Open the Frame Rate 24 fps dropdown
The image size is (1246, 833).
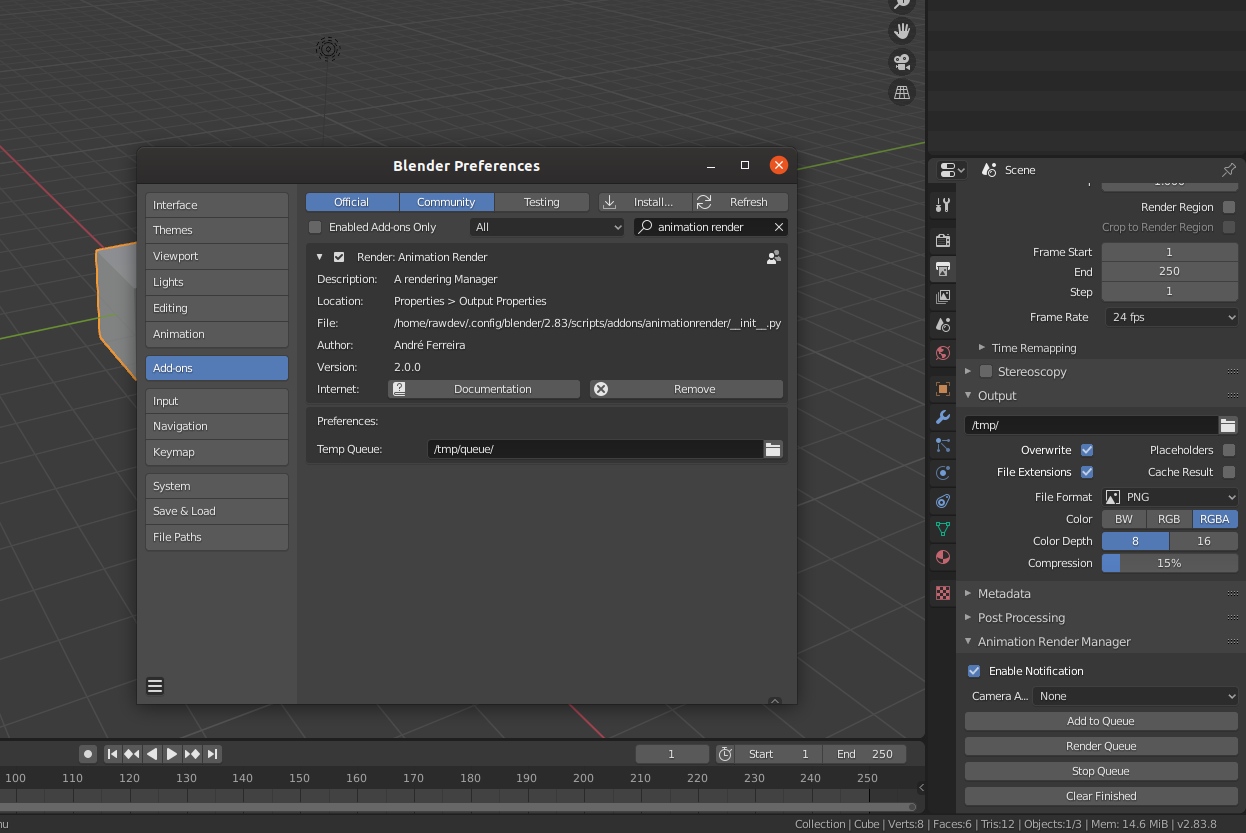[x=1170, y=317]
